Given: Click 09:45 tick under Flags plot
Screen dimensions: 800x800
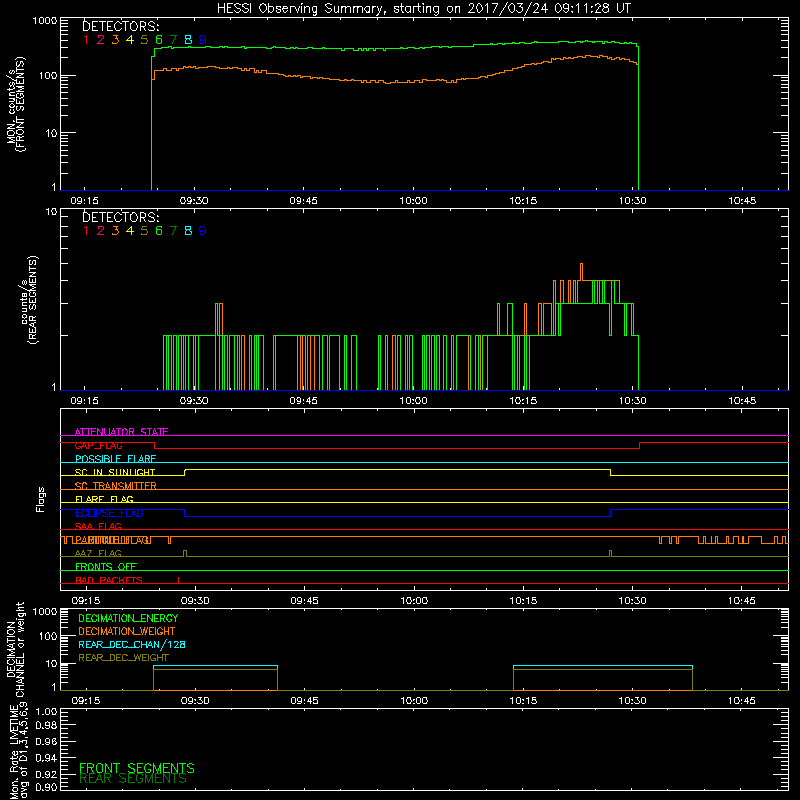Looking at the screenshot, I should click(305, 601).
